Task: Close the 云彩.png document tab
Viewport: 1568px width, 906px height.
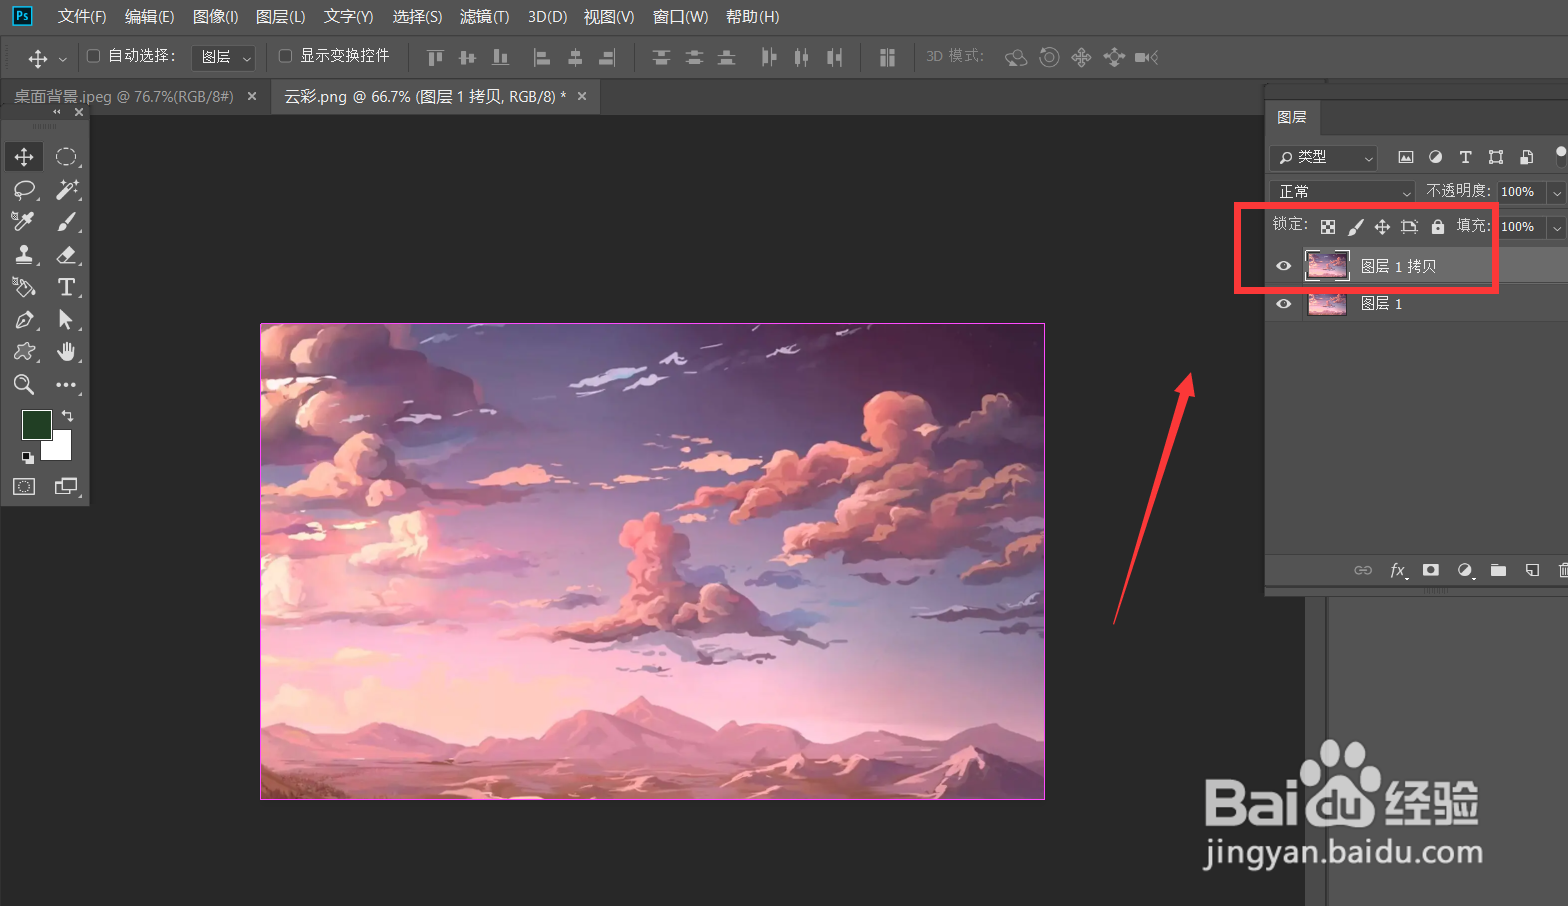Action: coord(581,96)
